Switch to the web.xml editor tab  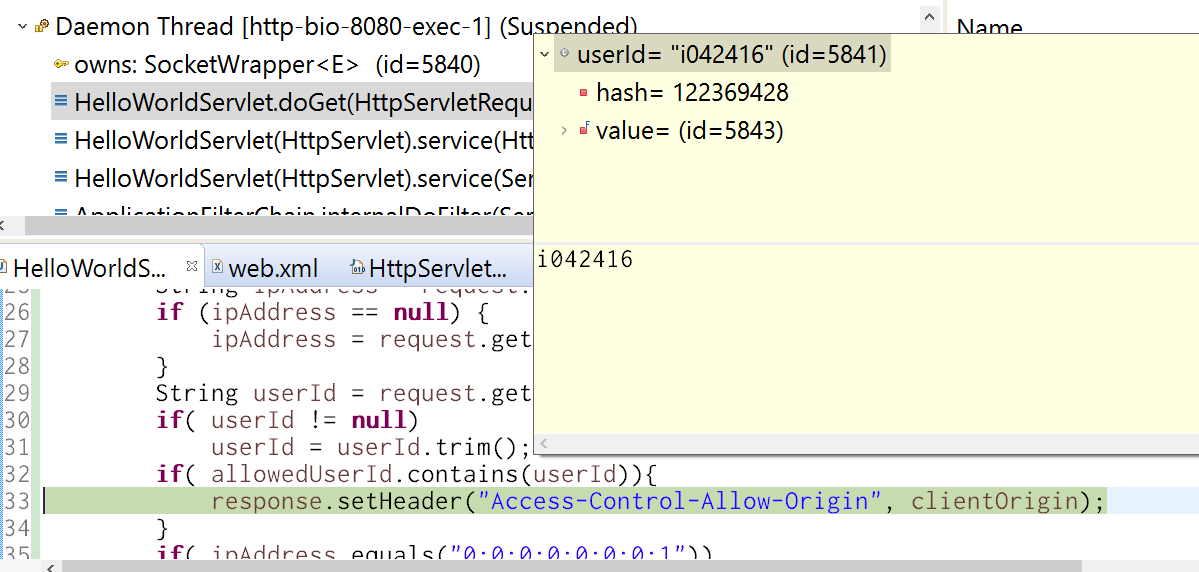(x=273, y=268)
